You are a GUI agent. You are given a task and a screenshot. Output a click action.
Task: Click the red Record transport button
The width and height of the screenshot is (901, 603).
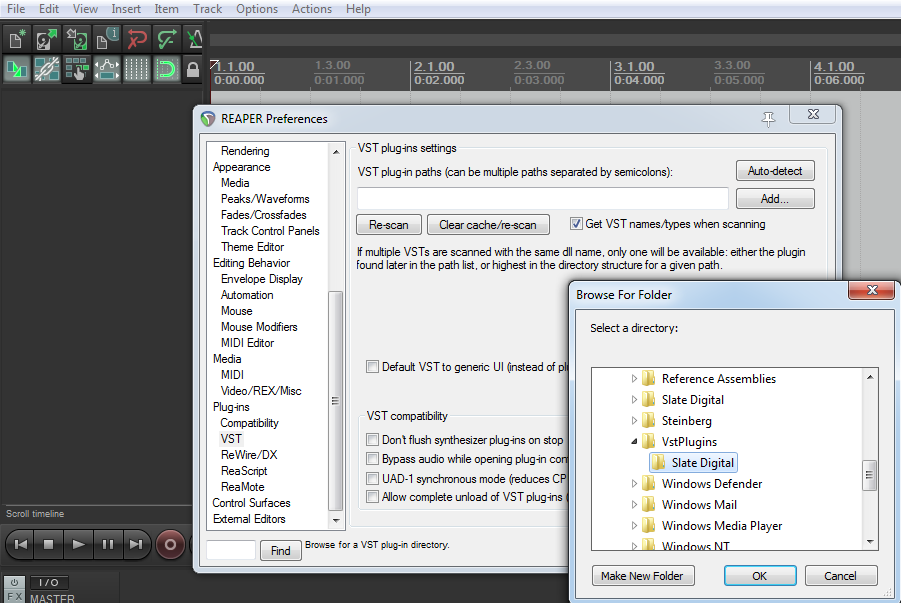point(171,544)
